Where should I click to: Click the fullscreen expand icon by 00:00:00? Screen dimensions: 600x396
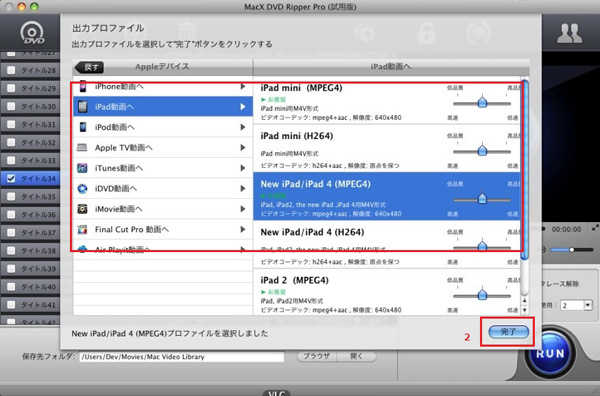pyautogui.click(x=595, y=228)
